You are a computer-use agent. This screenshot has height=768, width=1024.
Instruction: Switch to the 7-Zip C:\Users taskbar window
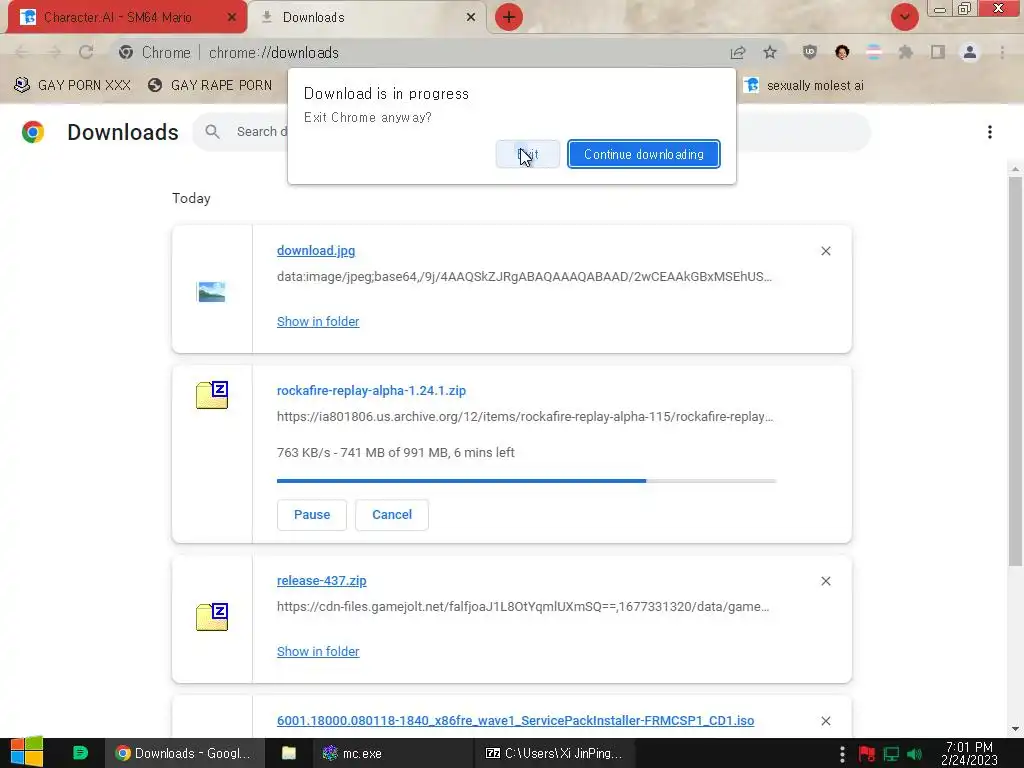(x=554, y=753)
